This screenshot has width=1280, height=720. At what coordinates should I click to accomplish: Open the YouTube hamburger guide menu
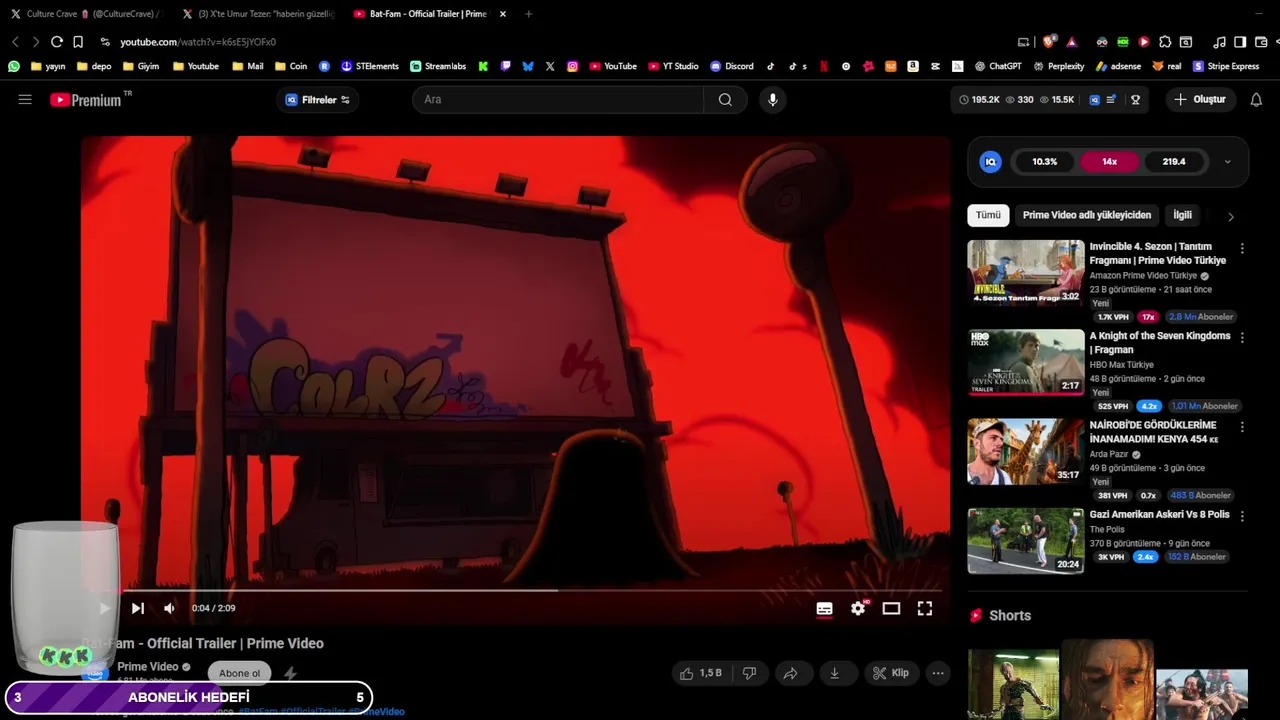[25, 100]
